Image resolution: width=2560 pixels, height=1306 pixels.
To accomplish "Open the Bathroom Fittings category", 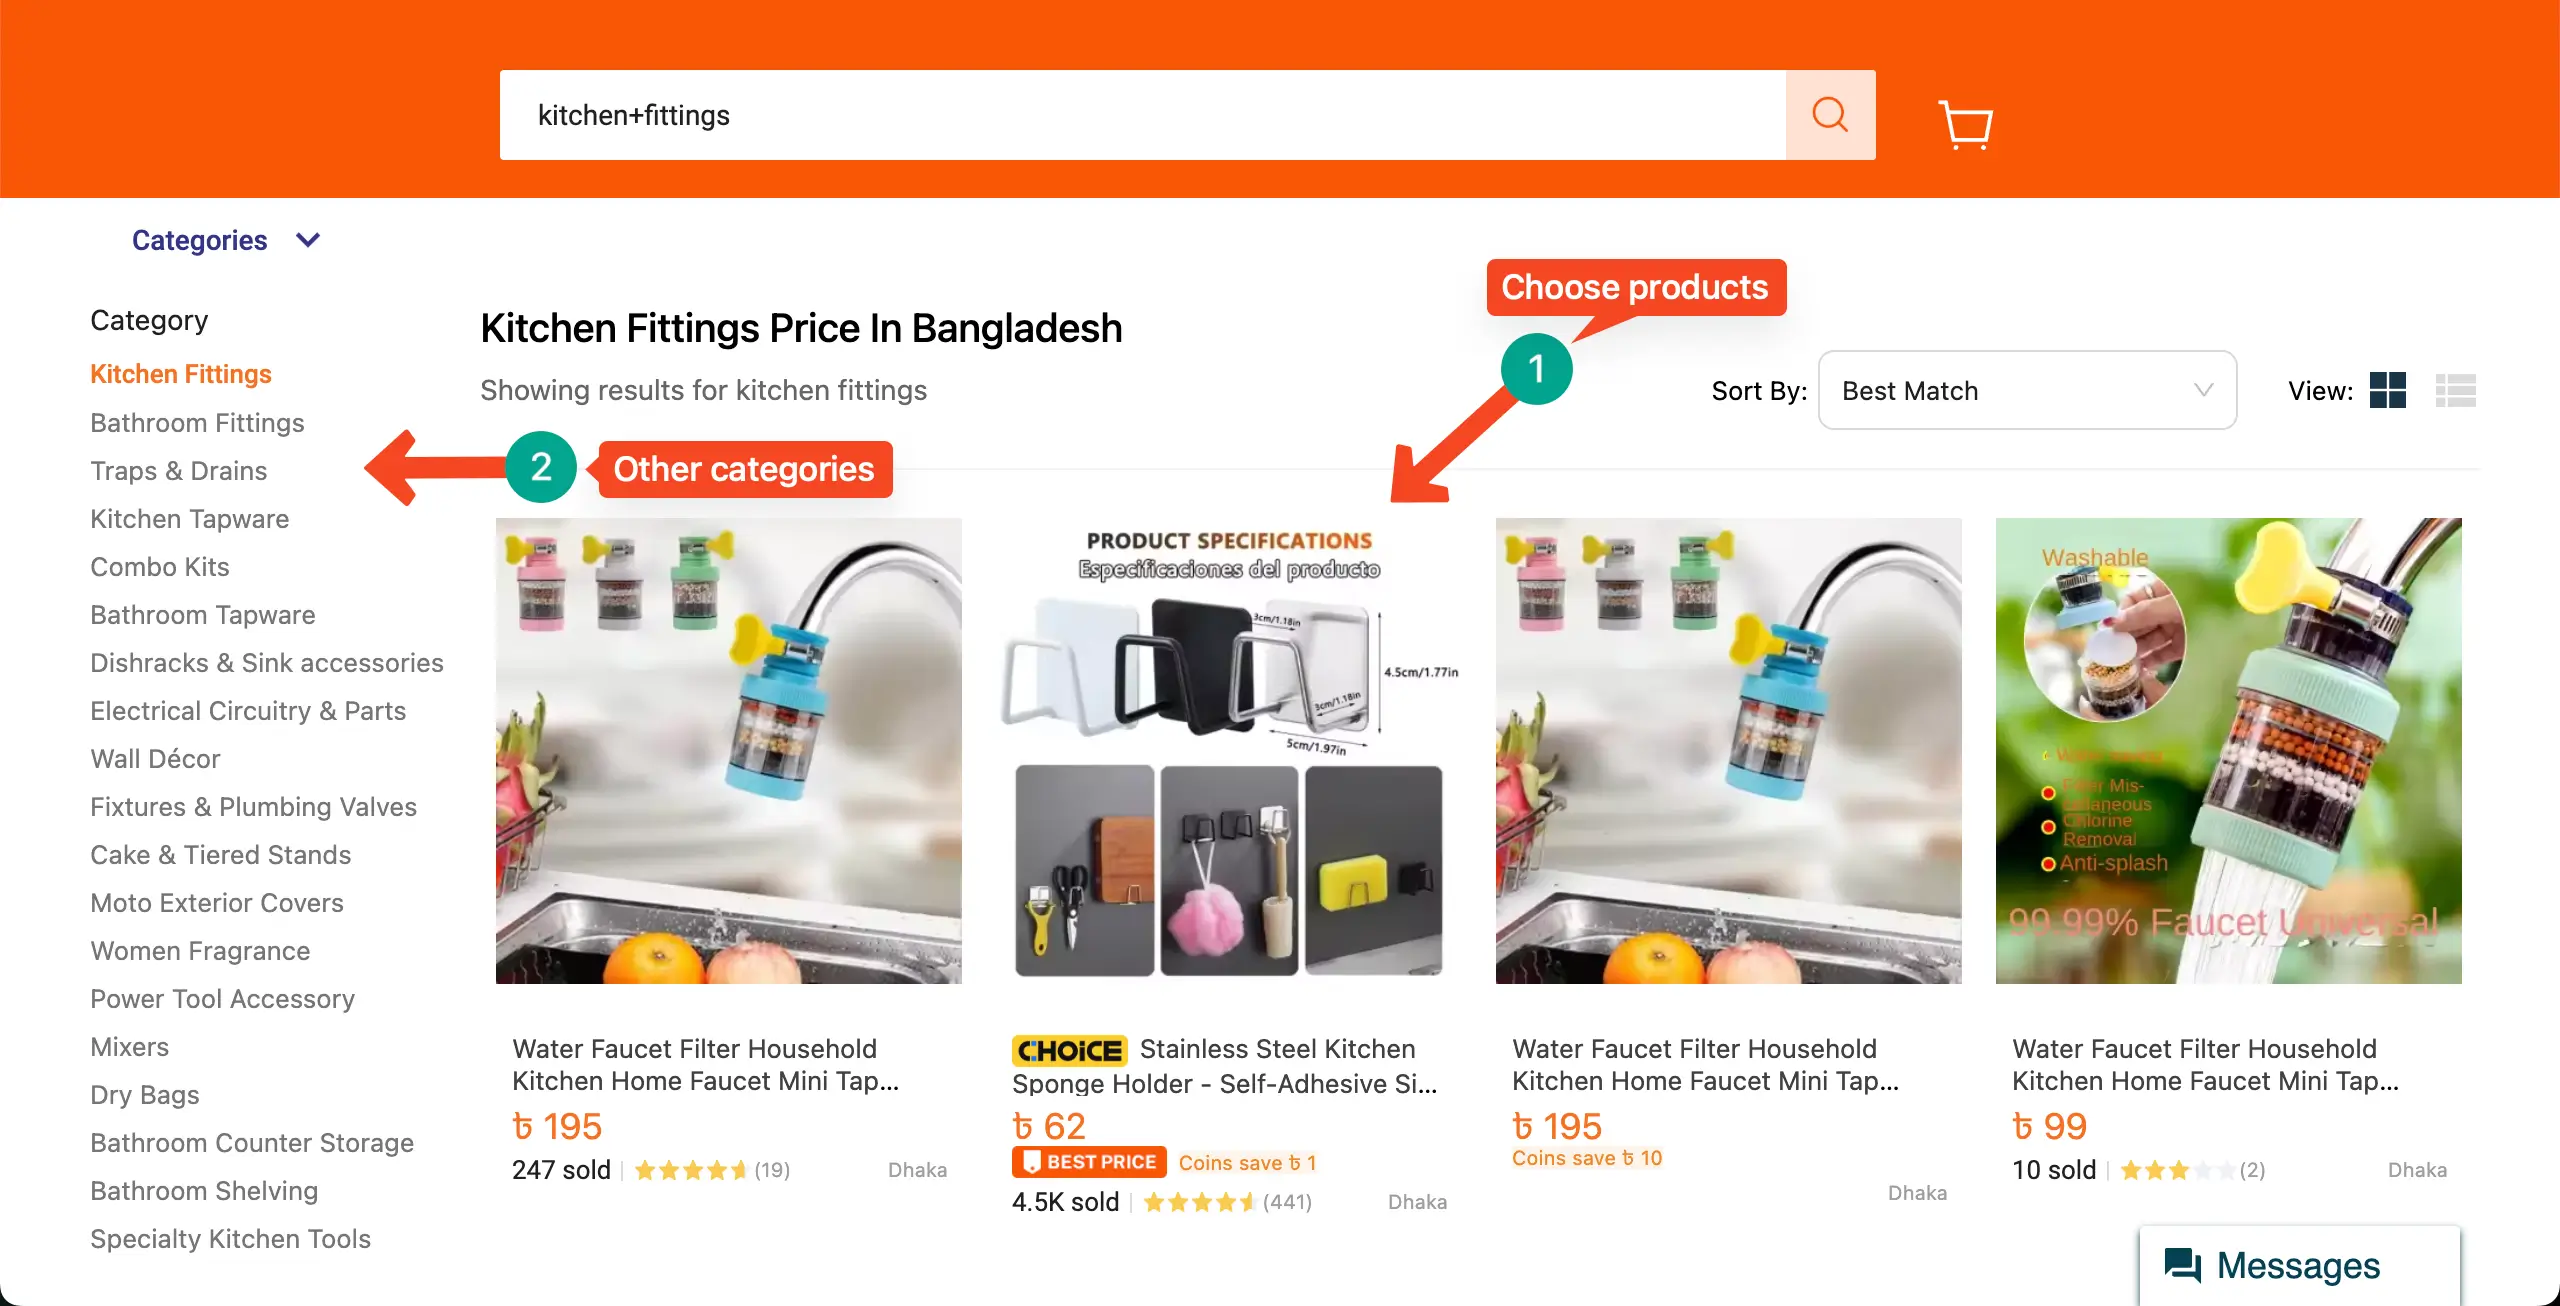I will [197, 422].
